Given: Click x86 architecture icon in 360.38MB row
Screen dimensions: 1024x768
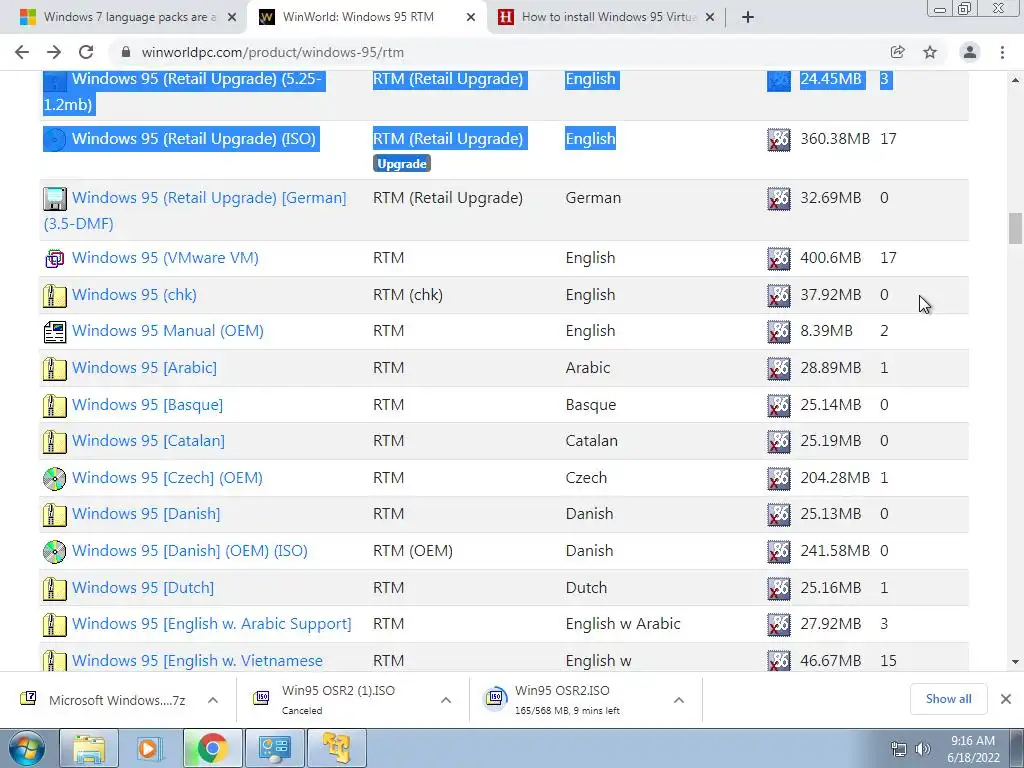Looking at the screenshot, I should [778, 140].
